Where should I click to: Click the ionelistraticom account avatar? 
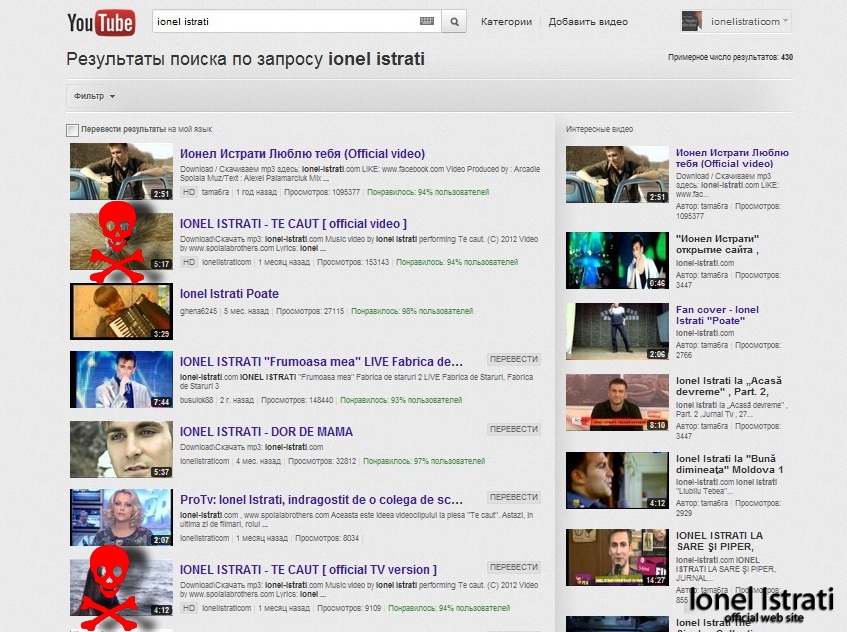(x=692, y=21)
